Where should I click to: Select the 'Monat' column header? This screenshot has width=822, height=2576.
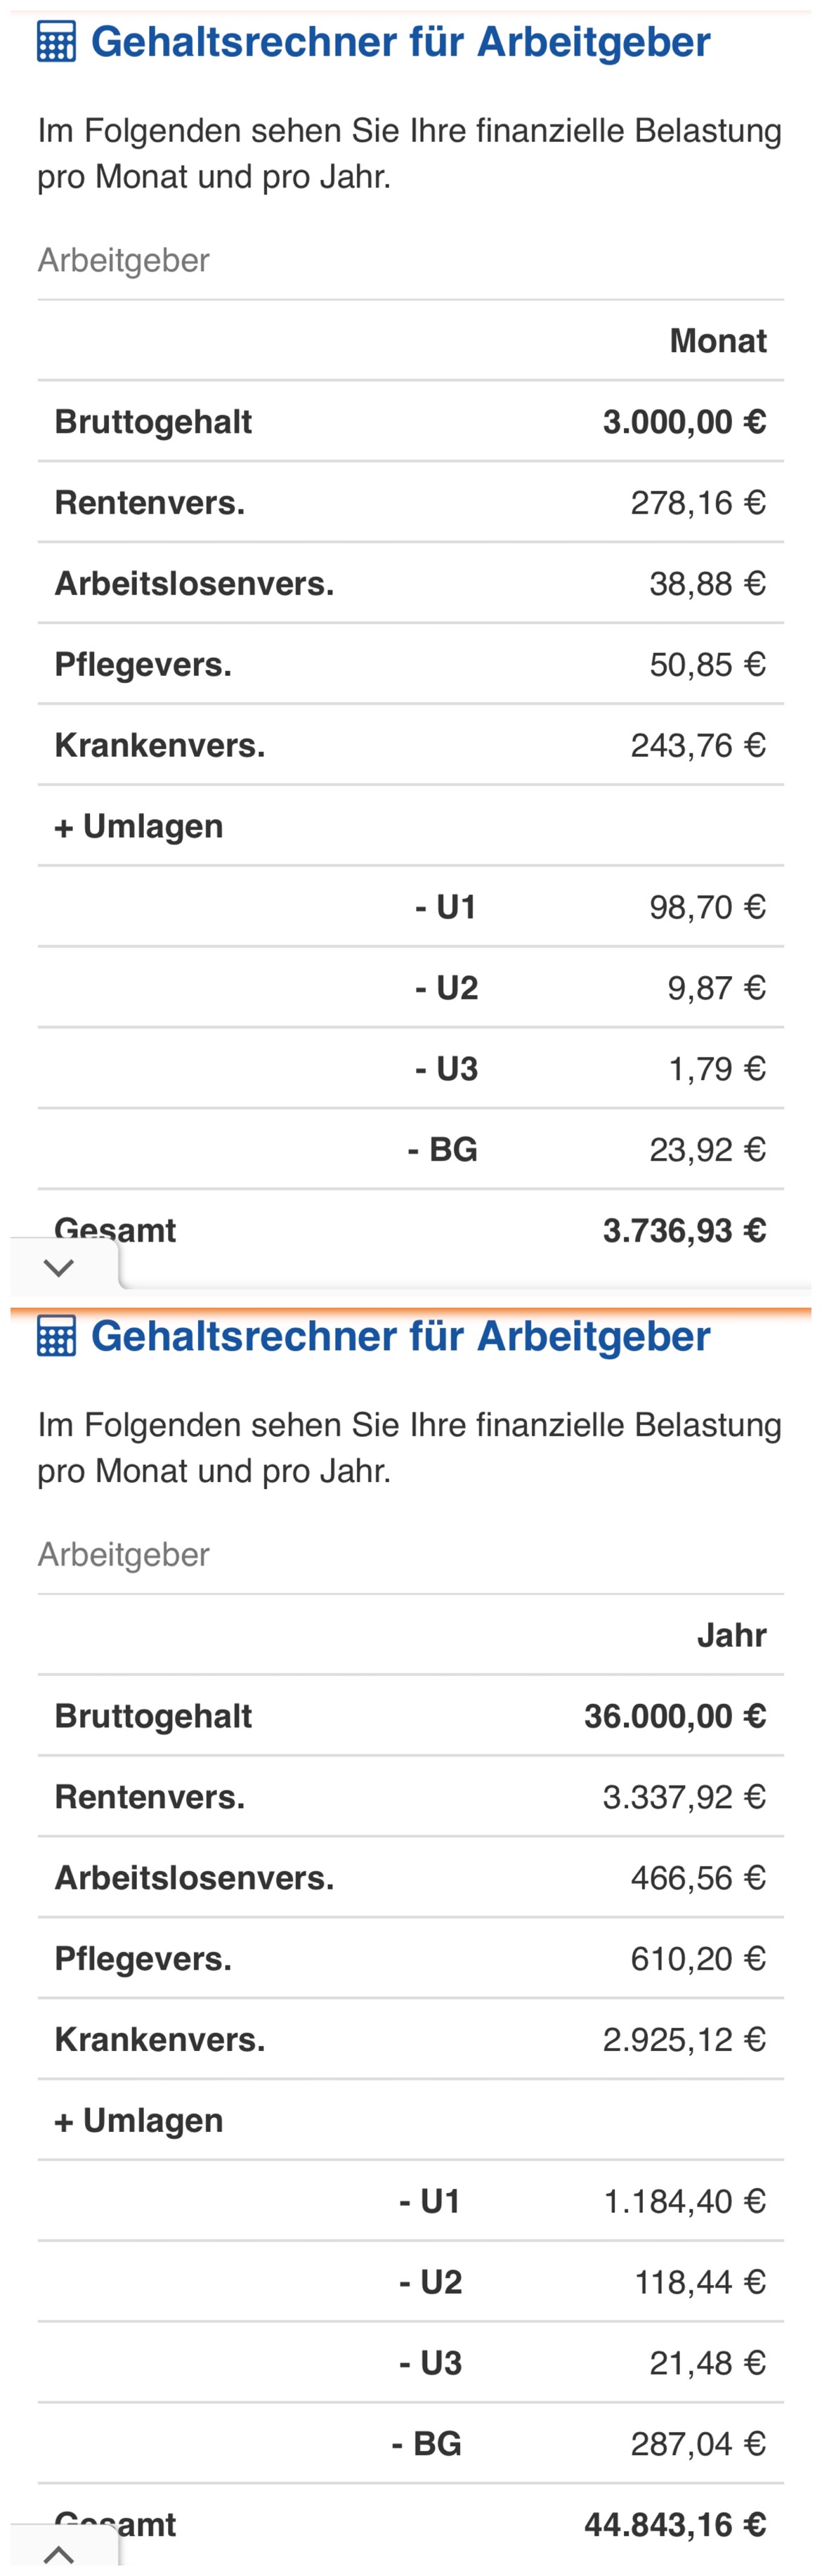coord(717,341)
